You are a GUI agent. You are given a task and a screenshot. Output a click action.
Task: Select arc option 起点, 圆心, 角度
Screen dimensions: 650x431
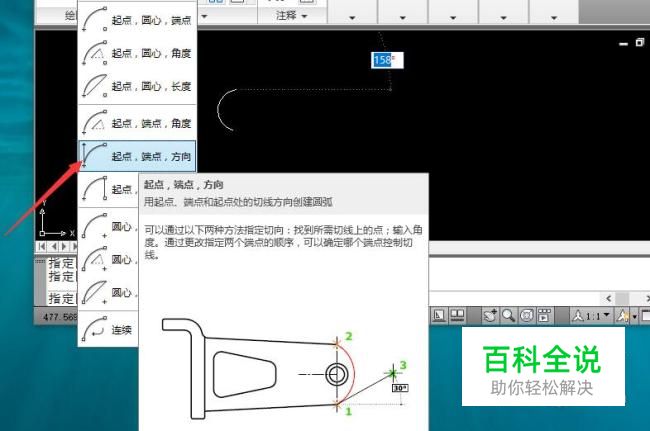[137, 53]
